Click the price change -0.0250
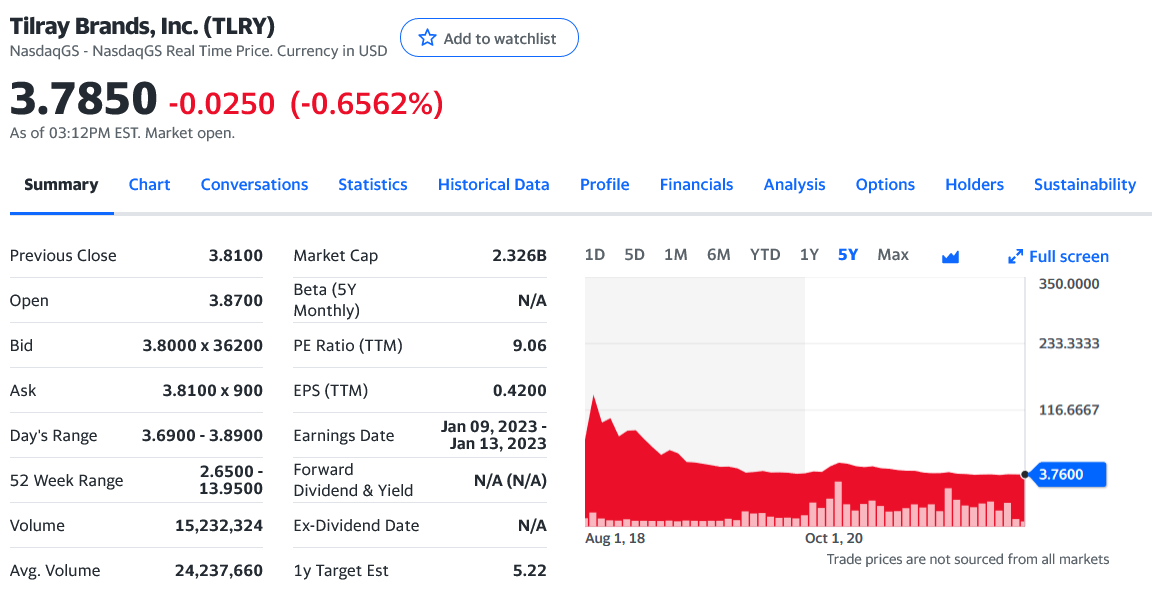Viewport: 1152px width, 615px height. point(222,104)
